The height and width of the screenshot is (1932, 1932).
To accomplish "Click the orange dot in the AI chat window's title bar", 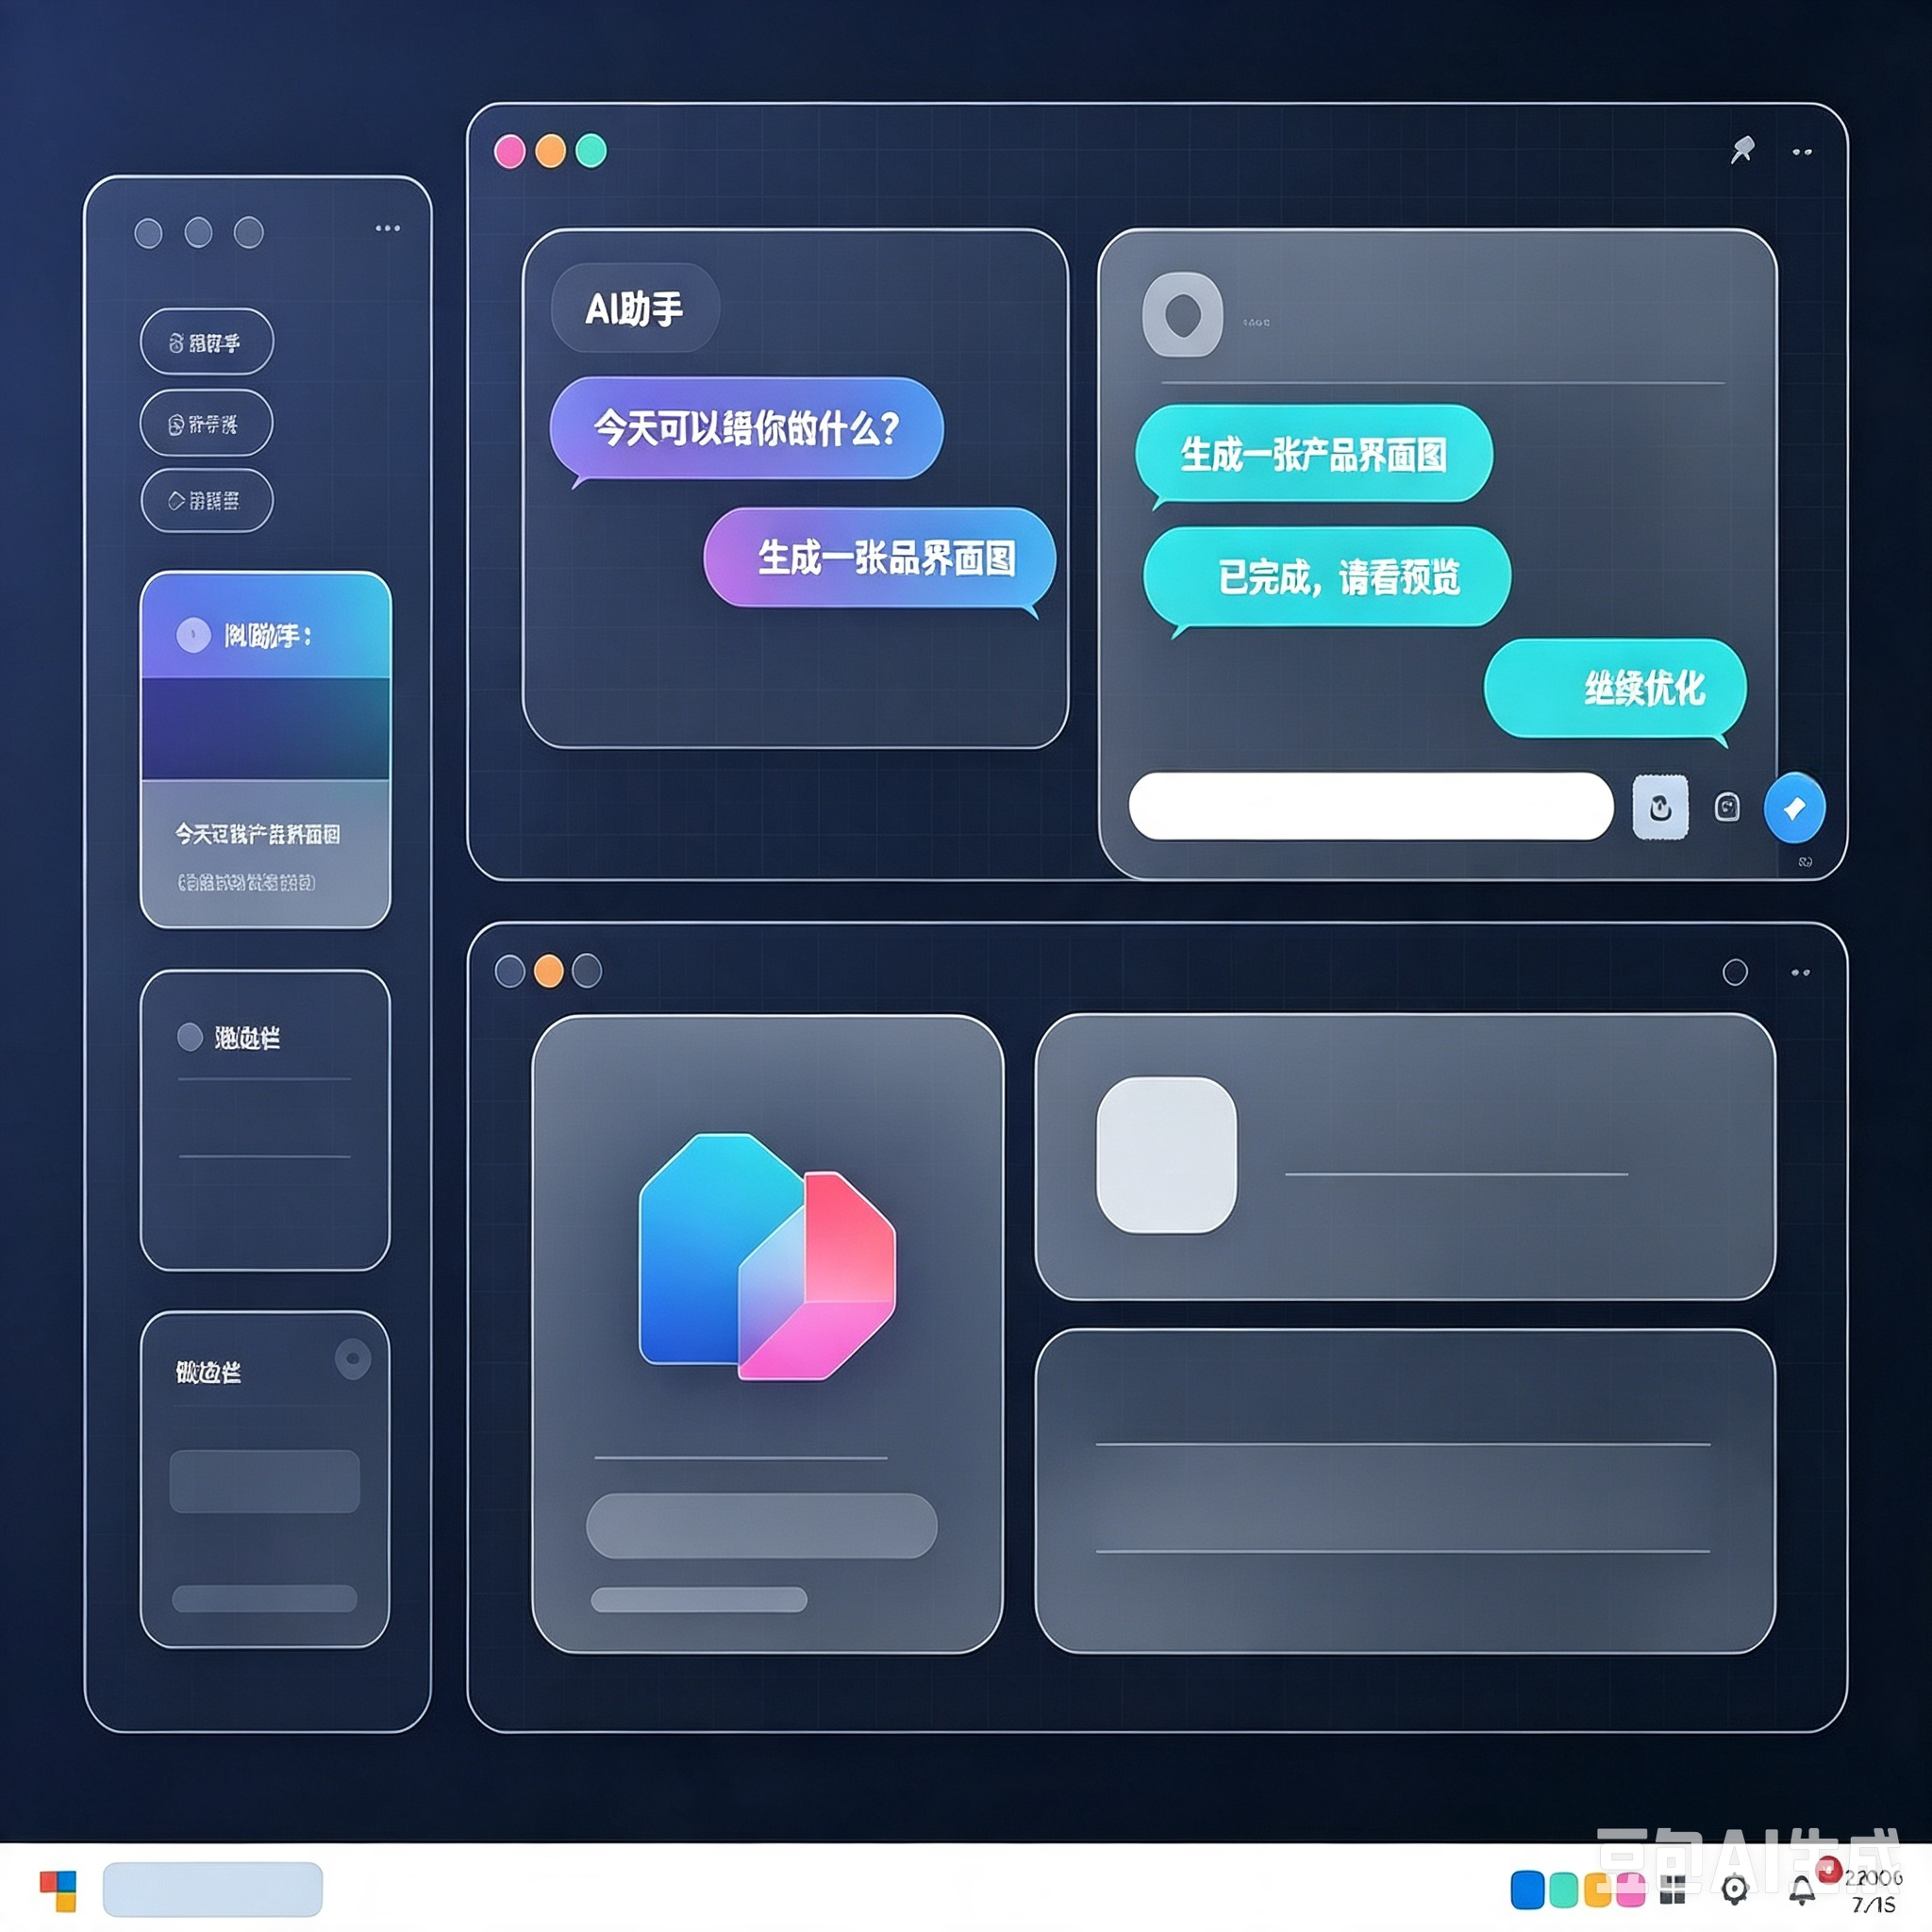I will [x=550, y=151].
